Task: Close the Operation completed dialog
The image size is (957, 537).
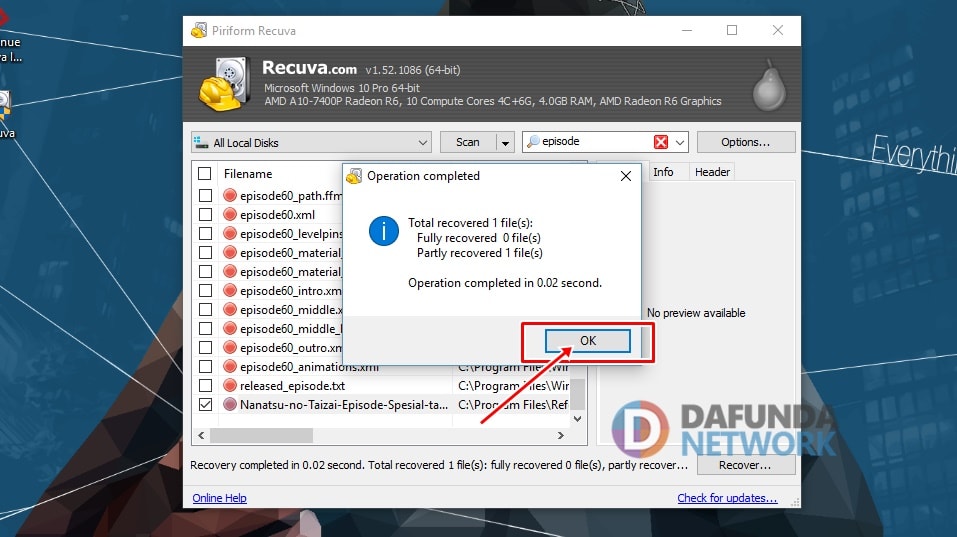Action: 626,176
